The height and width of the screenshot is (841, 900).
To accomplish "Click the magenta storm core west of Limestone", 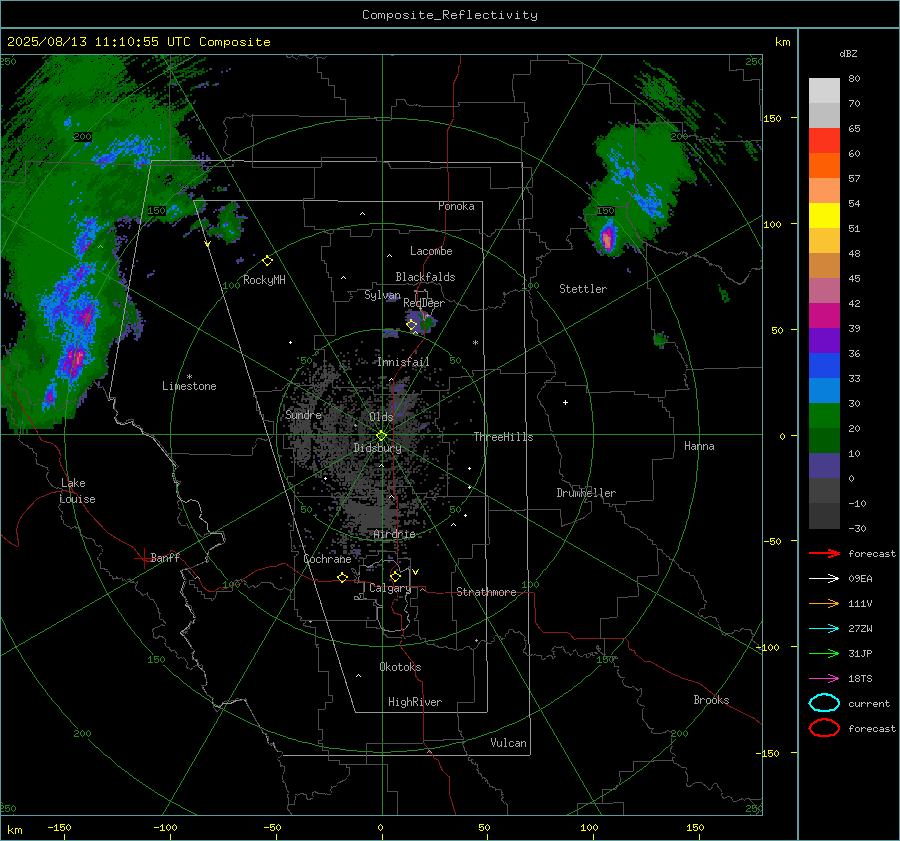I will pyautogui.click(x=75, y=359).
